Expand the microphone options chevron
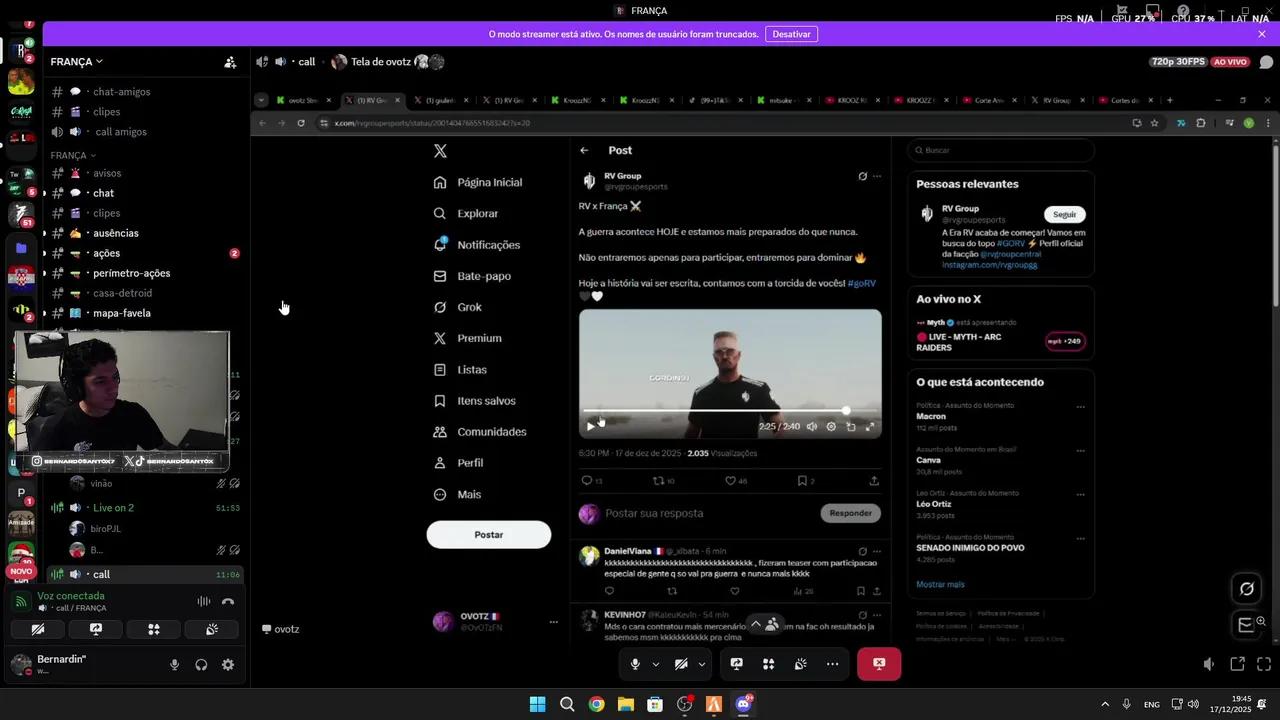Screen dimensions: 1280x720 (656, 663)
